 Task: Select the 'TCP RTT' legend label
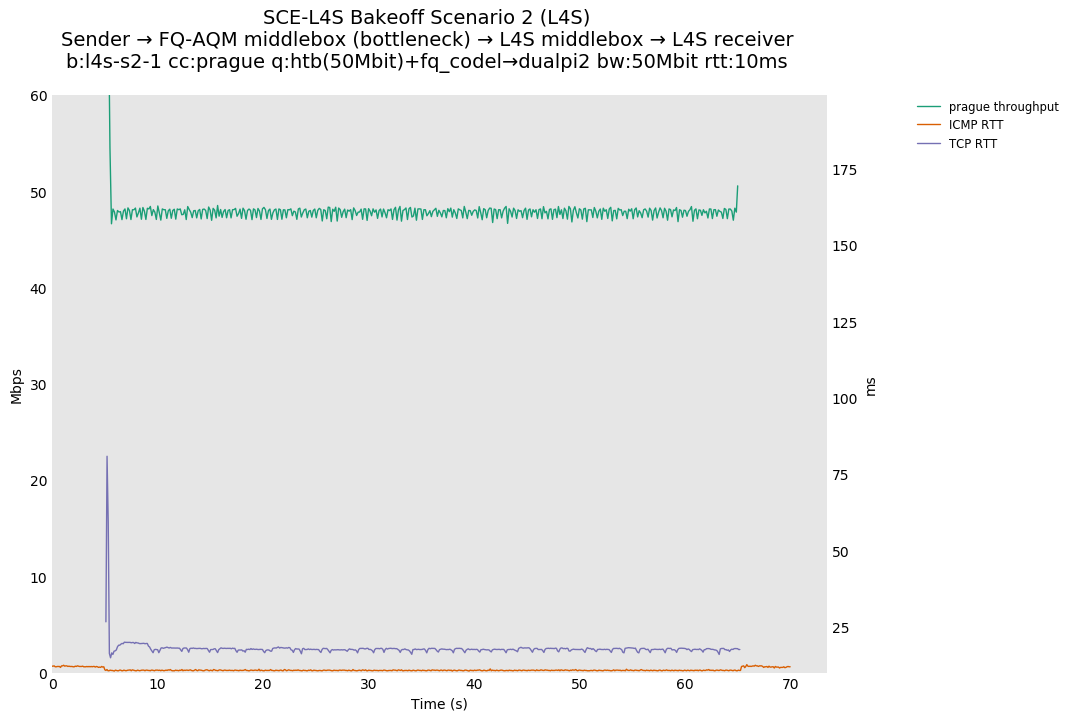pyautogui.click(x=972, y=144)
